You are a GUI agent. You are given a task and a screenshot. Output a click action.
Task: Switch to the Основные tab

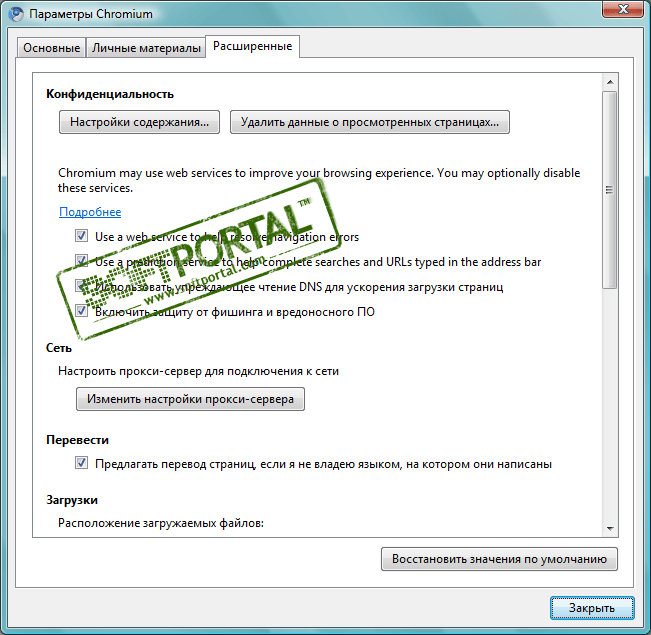51,48
